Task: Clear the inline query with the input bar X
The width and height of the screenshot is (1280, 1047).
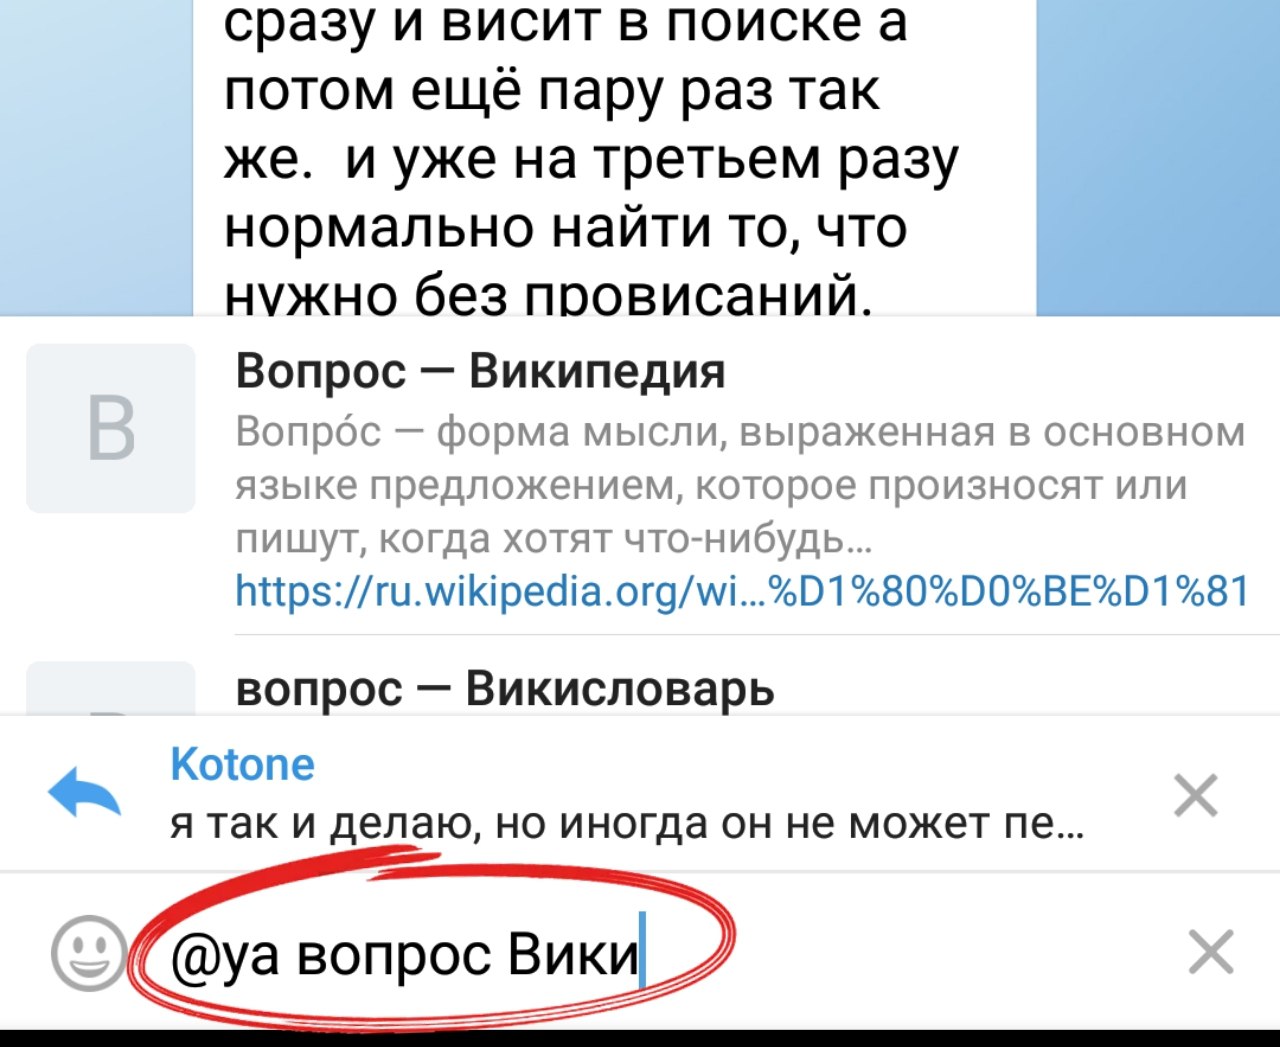Action: point(1211,951)
